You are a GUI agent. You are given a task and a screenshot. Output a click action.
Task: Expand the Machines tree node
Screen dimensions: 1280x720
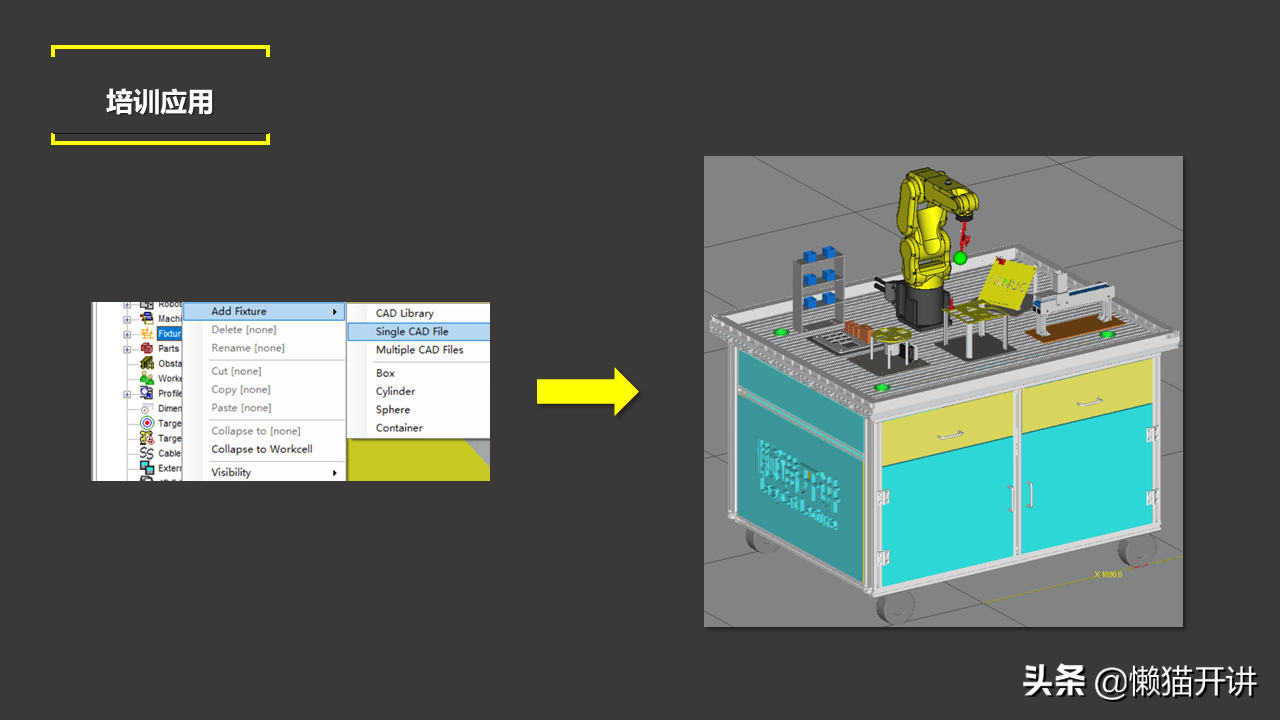127,319
